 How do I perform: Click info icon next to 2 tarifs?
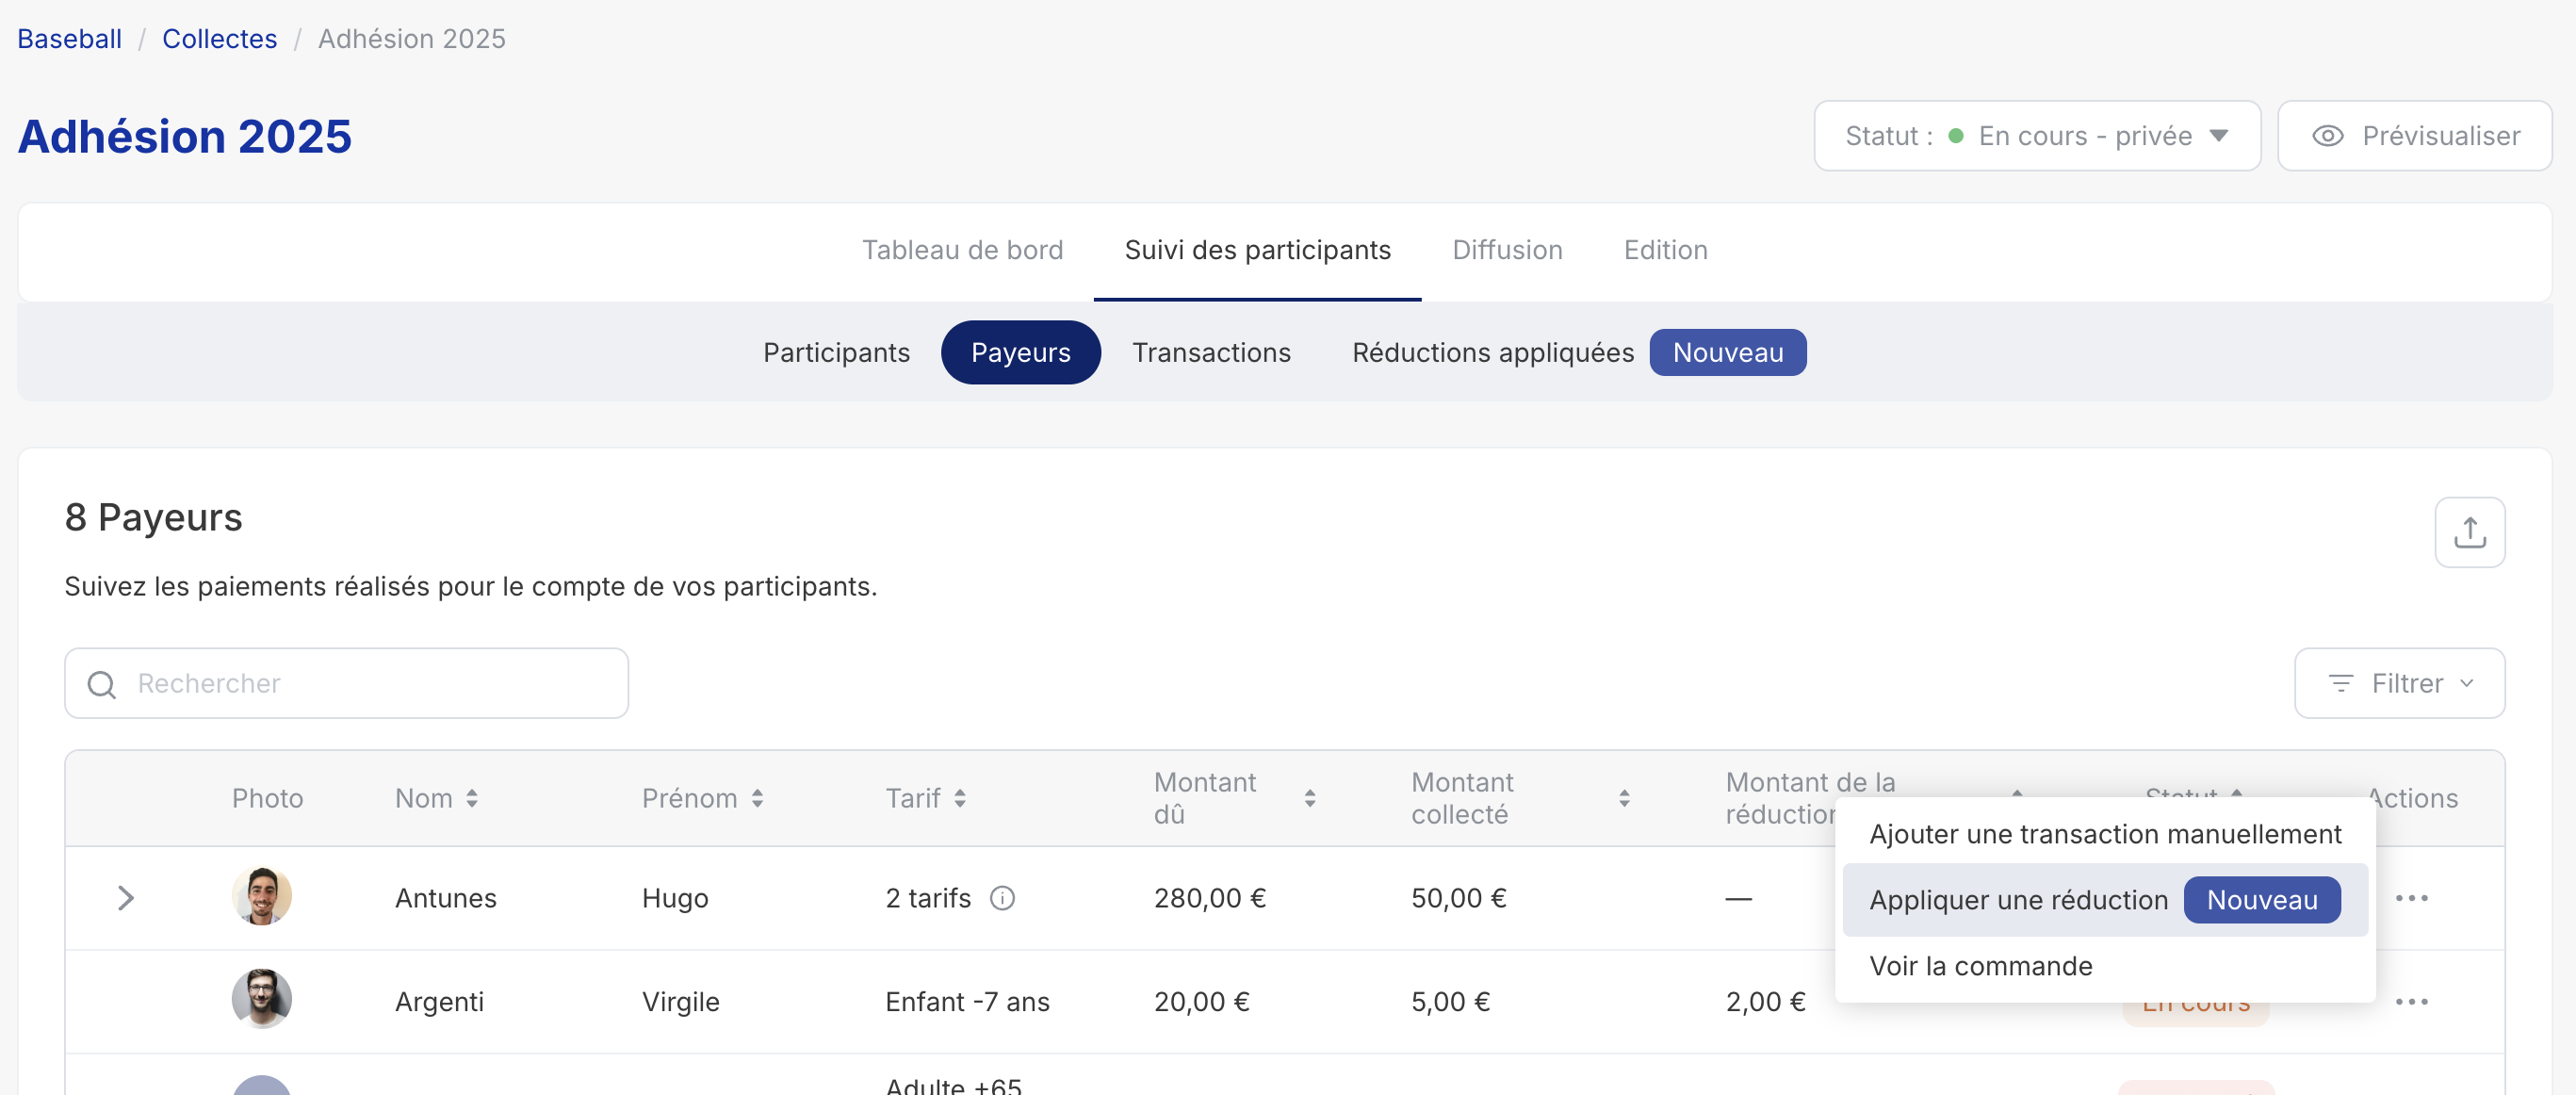pyautogui.click(x=1002, y=898)
